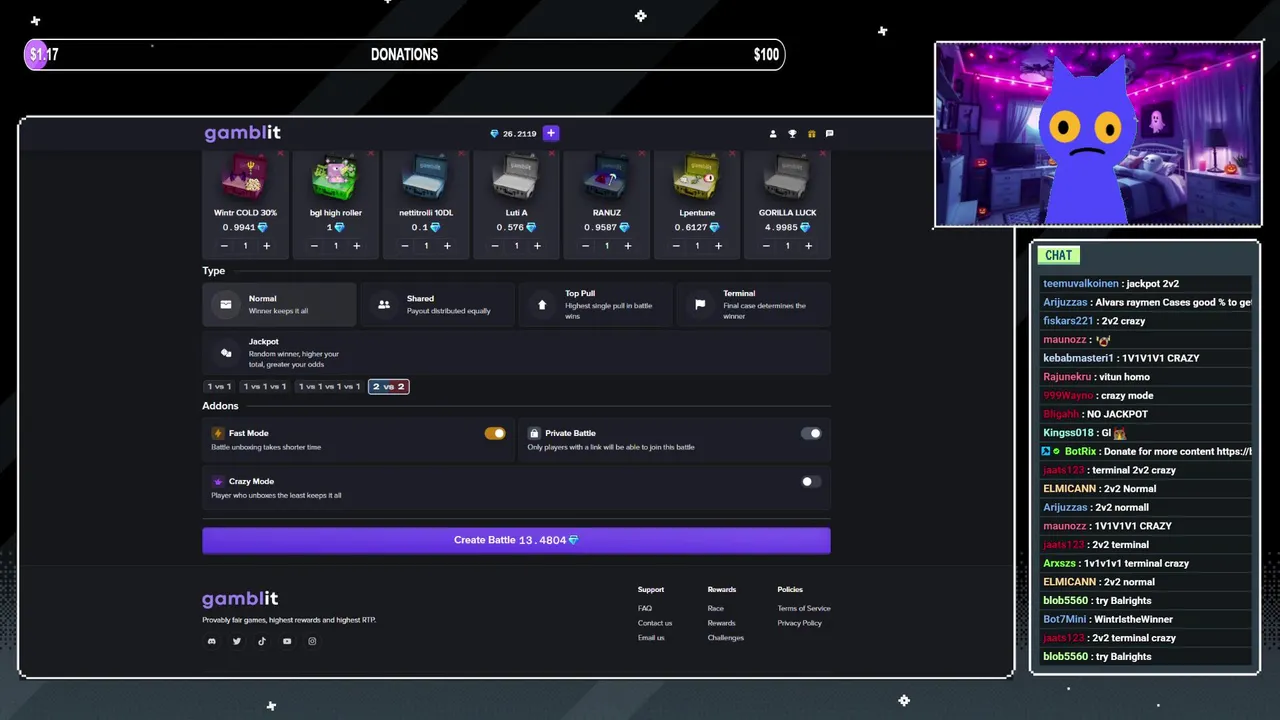Increase quantity of RANUZ case
The height and width of the screenshot is (720, 1280).
(628, 246)
